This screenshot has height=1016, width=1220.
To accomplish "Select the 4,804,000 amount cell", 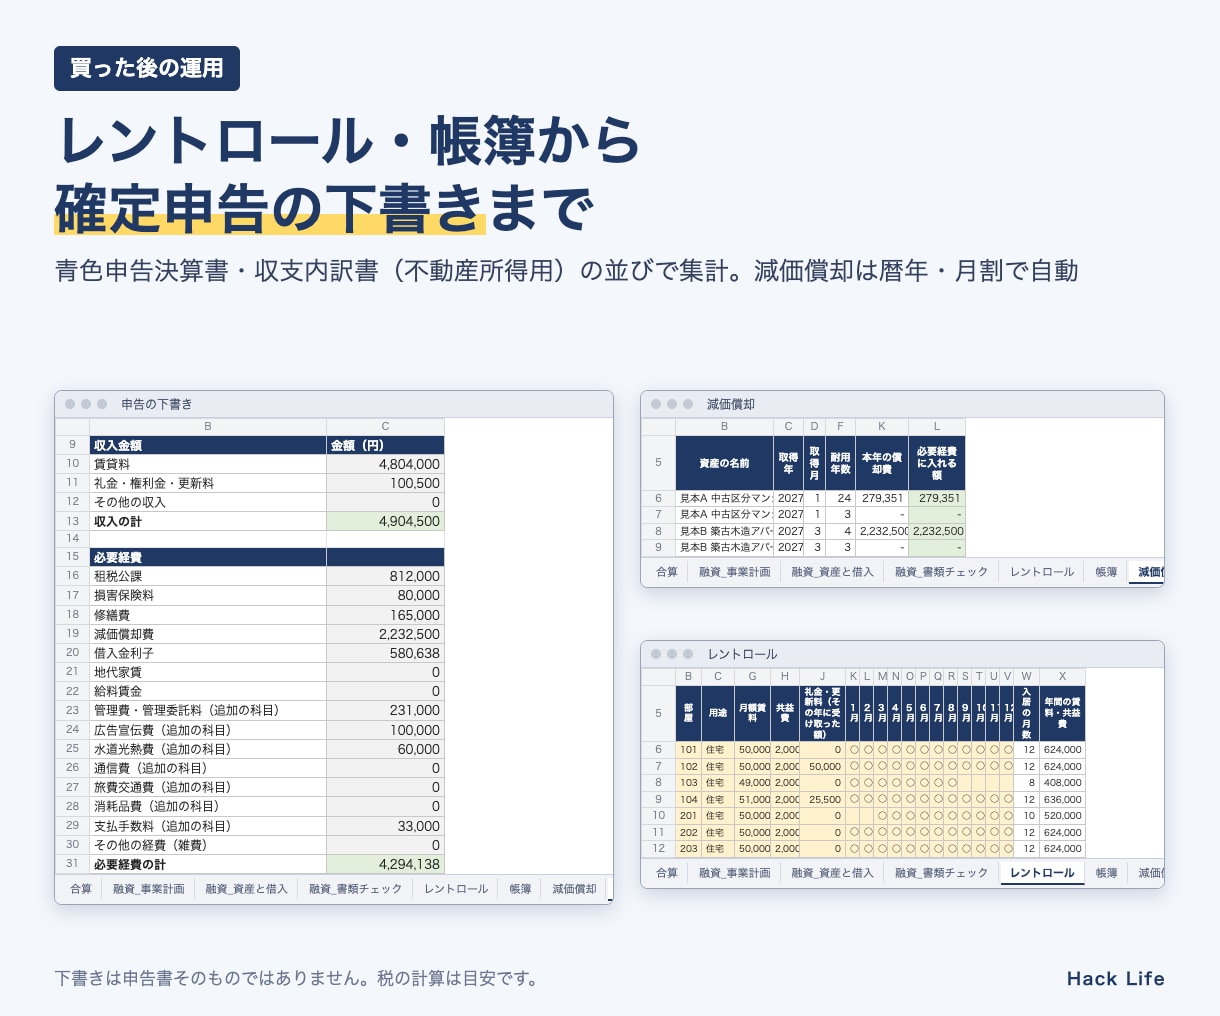I will point(385,464).
